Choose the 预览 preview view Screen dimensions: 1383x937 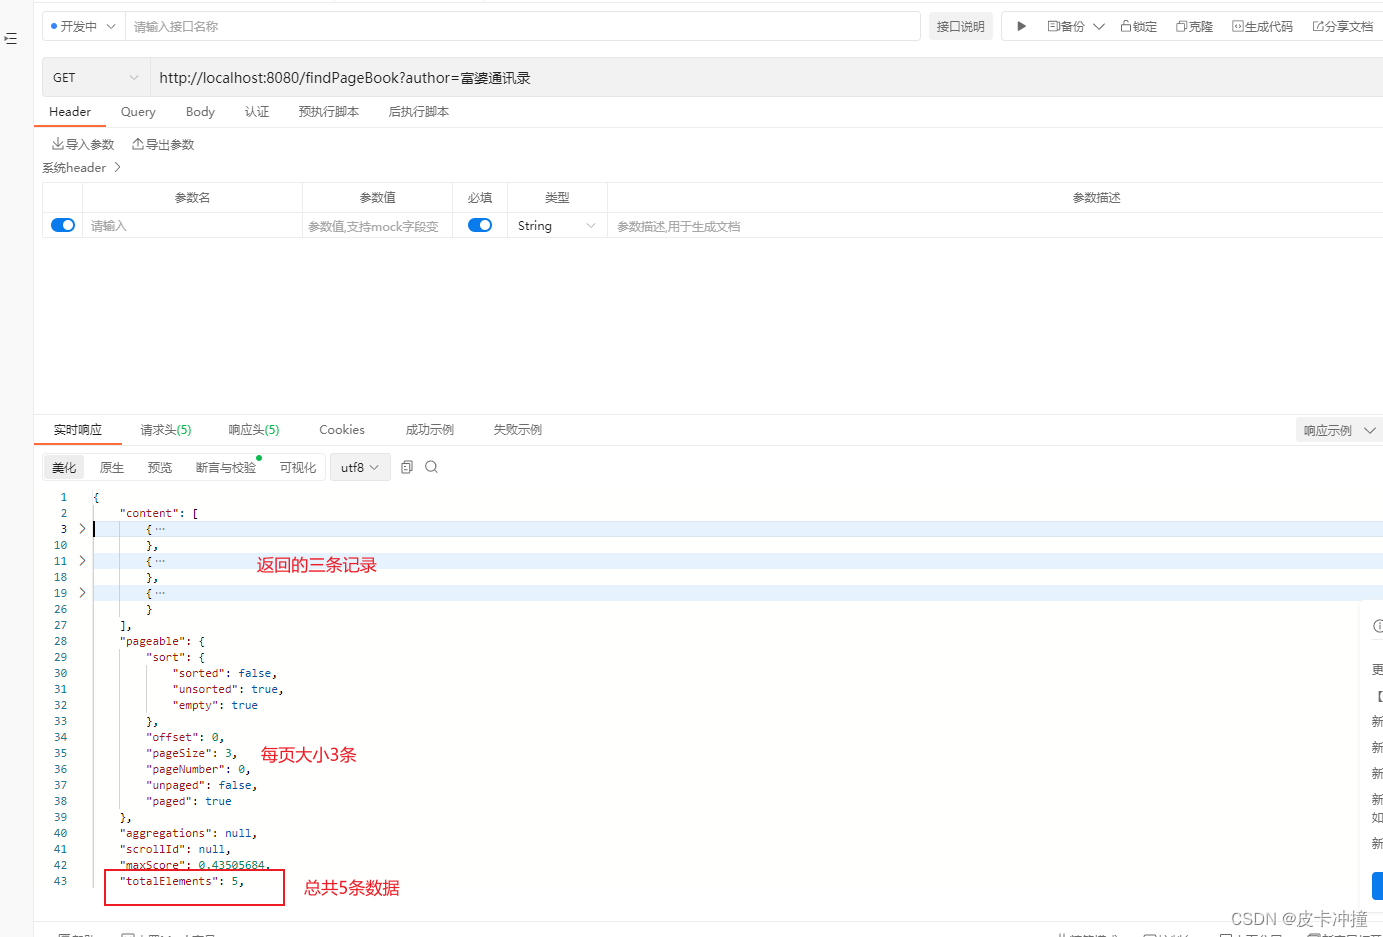tap(160, 467)
